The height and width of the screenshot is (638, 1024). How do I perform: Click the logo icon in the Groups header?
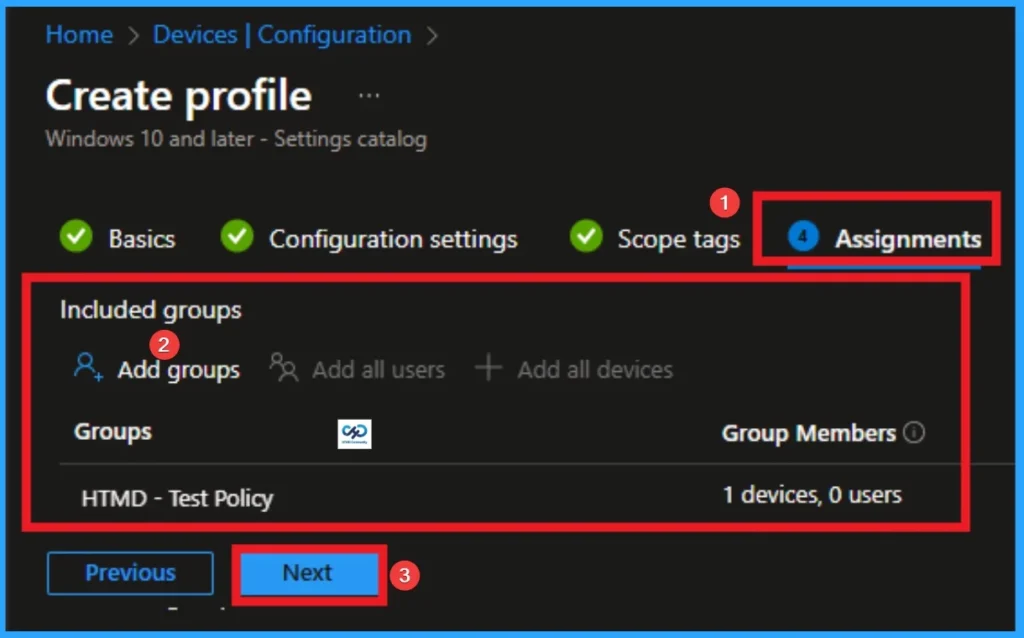click(353, 432)
